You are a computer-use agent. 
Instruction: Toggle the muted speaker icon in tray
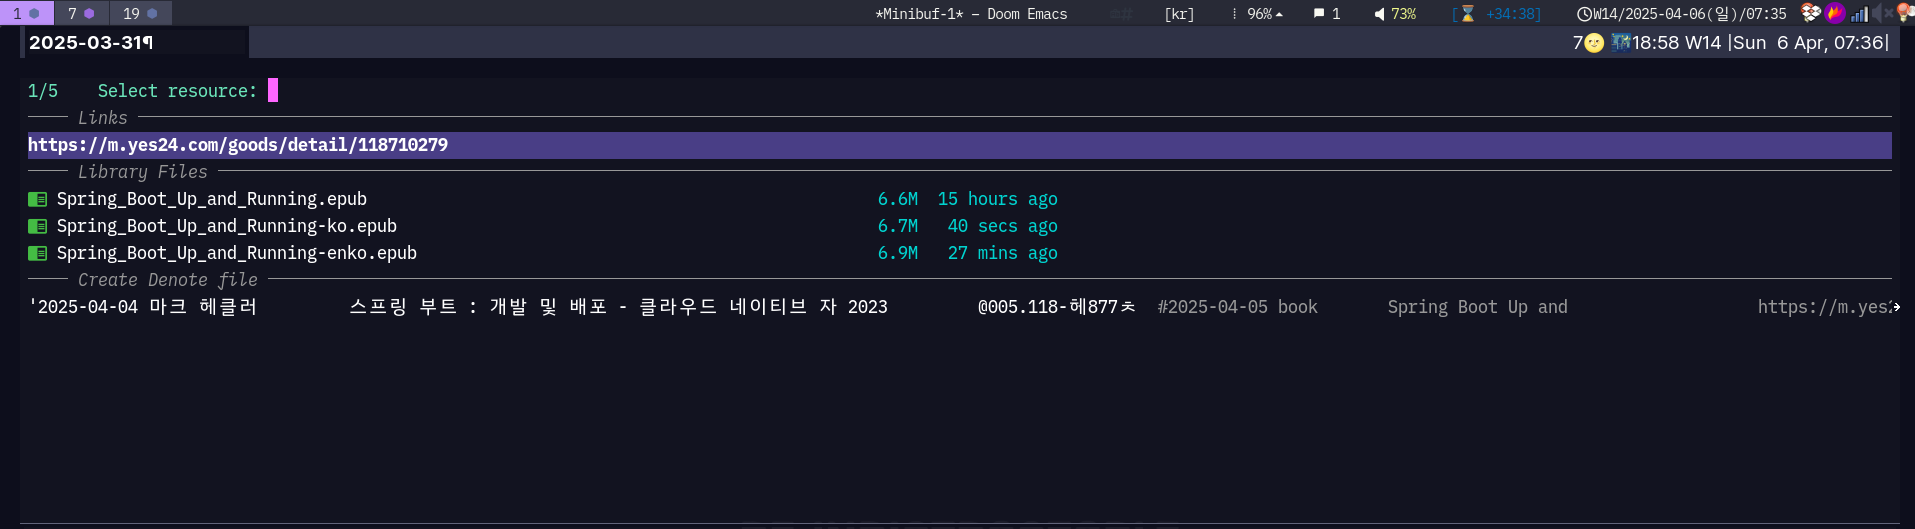(x=1881, y=13)
